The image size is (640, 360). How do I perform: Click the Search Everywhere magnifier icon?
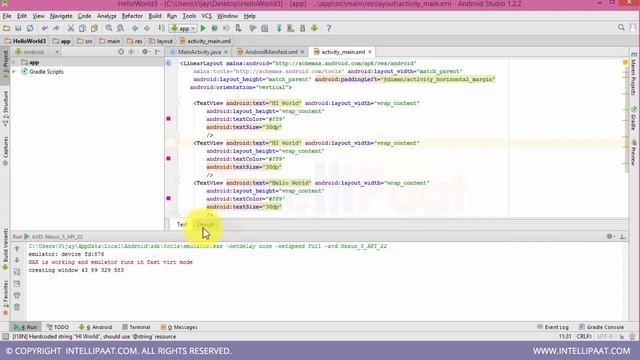point(621,28)
